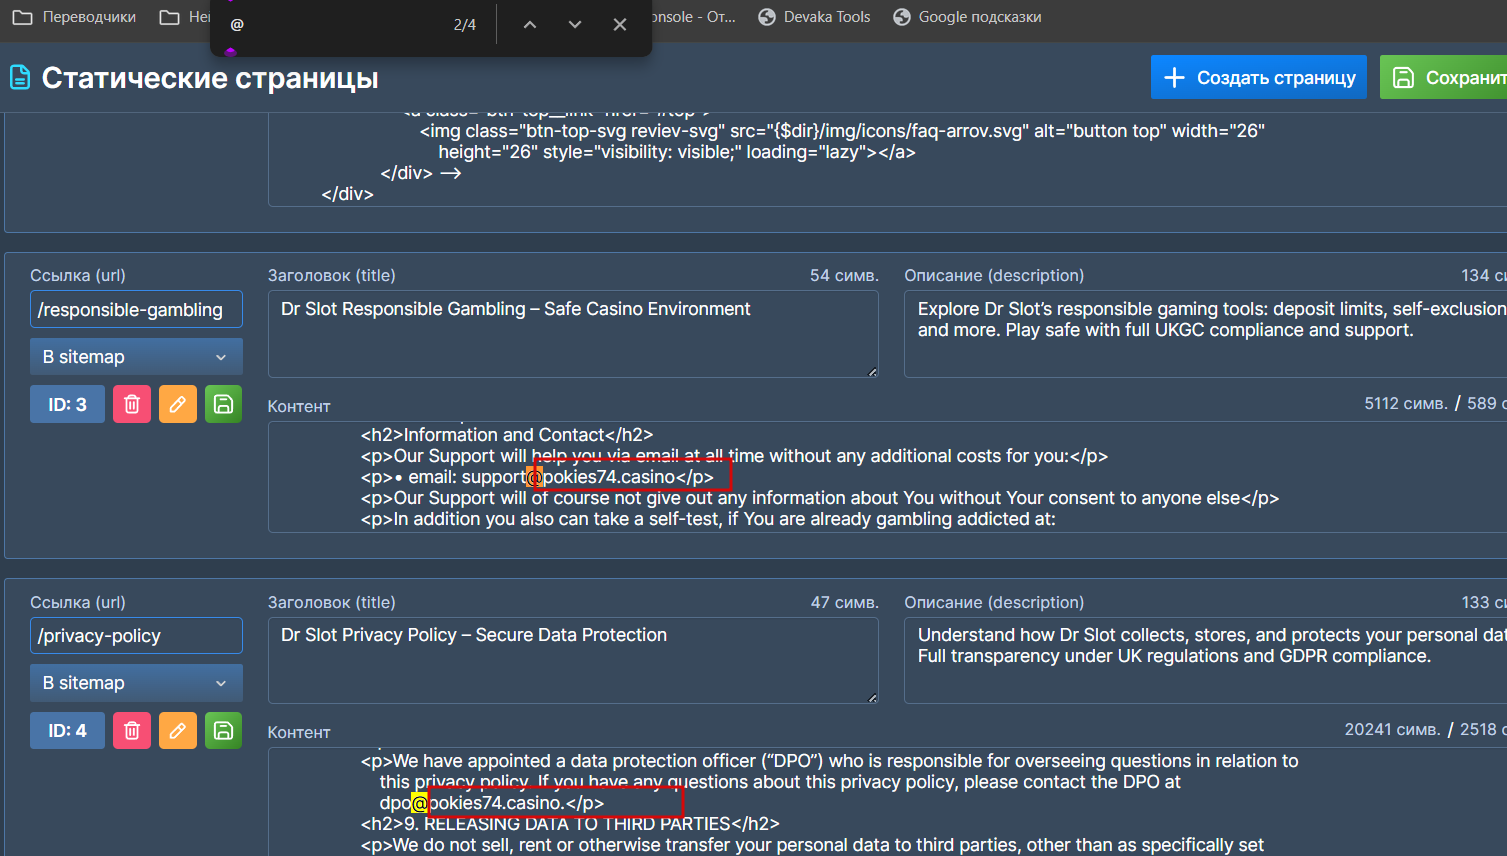Edit the responsible-gambling page with the pencil icon

pos(178,404)
